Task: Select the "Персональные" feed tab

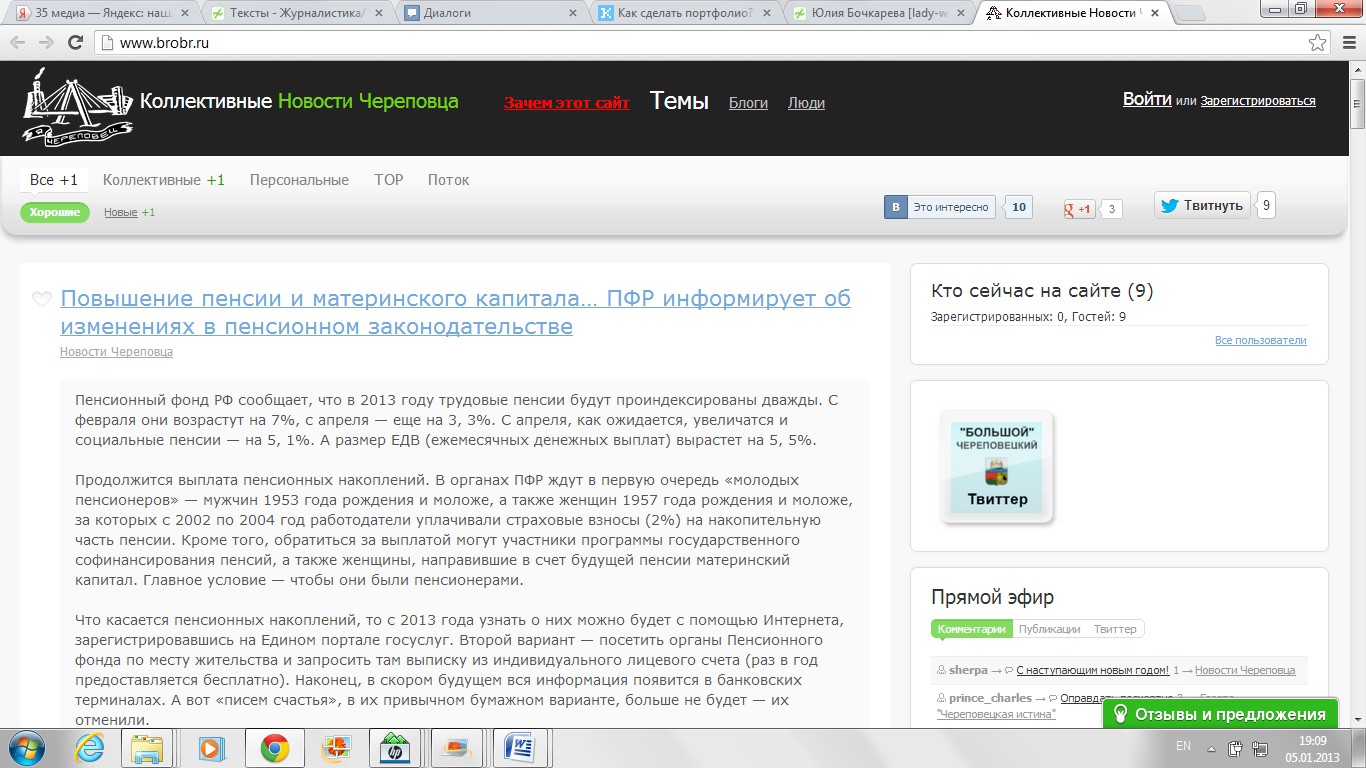Action: point(299,180)
